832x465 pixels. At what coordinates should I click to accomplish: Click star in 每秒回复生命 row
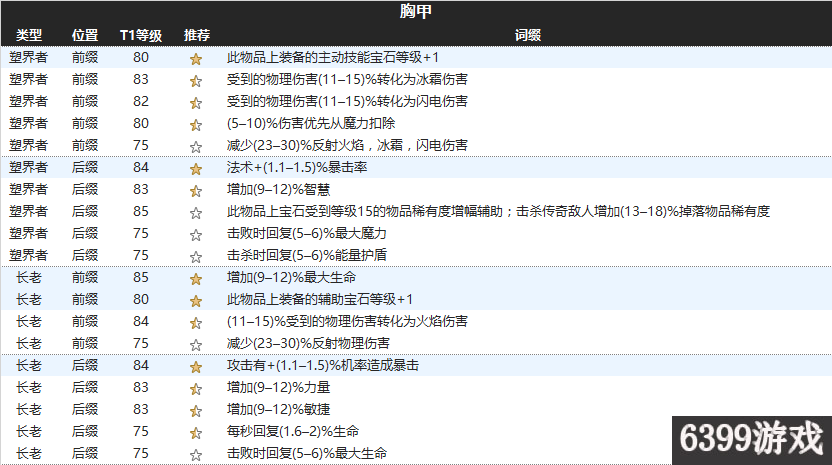(x=196, y=433)
